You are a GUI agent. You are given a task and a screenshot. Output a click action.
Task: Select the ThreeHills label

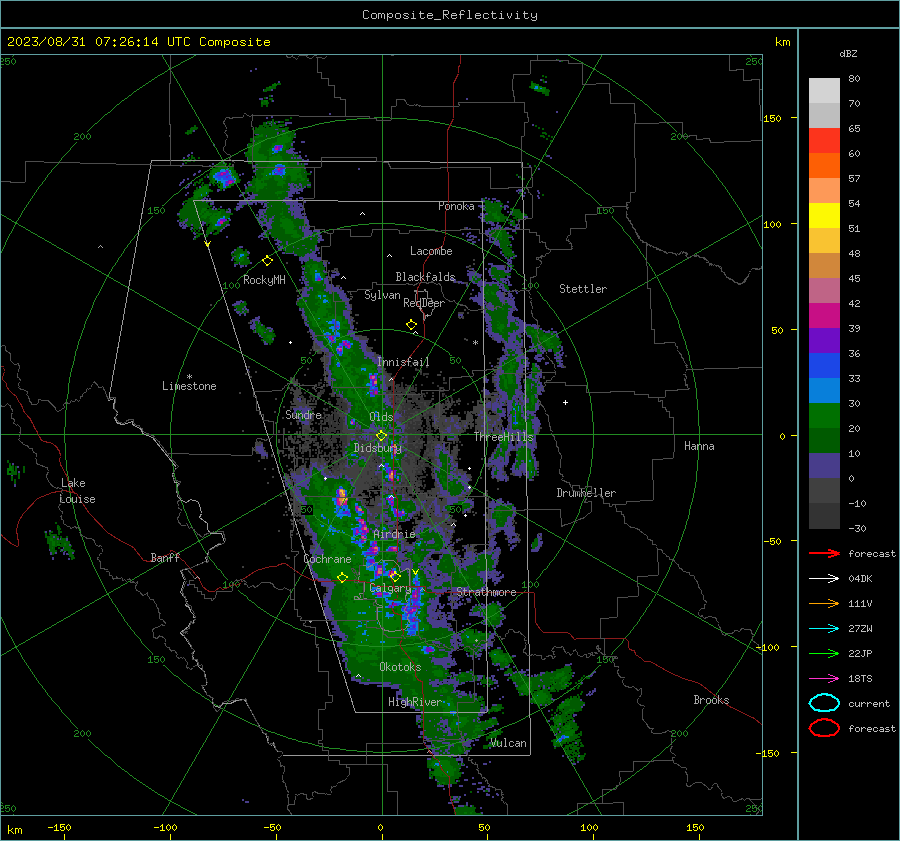click(x=503, y=437)
